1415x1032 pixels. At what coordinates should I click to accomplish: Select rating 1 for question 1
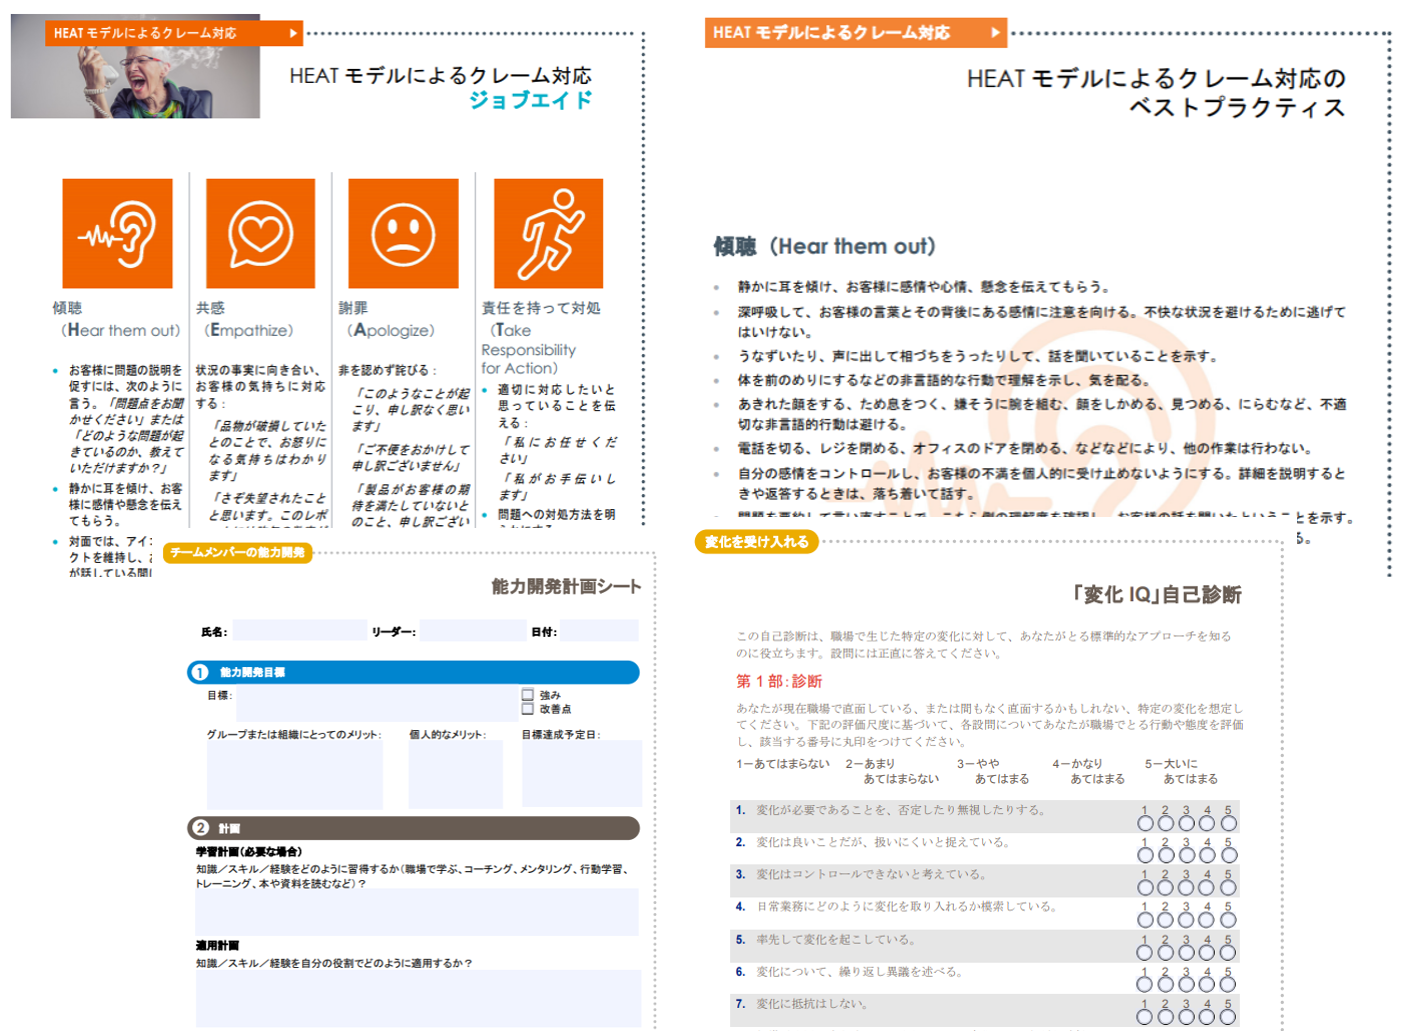click(x=1145, y=823)
